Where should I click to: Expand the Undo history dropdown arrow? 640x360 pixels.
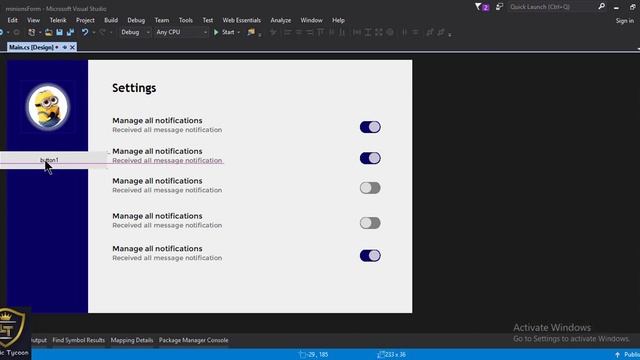point(94,32)
